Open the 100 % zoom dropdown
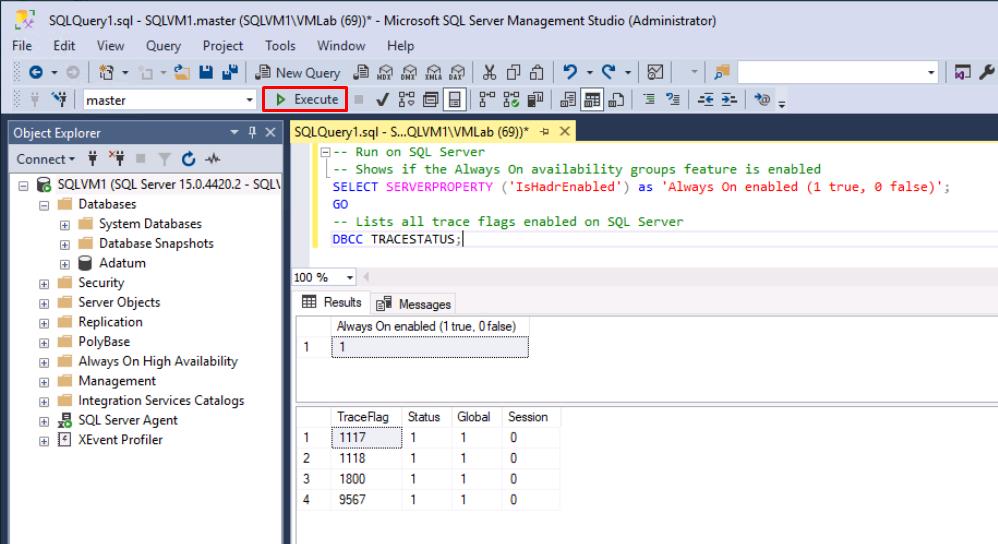998x544 pixels. click(349, 277)
